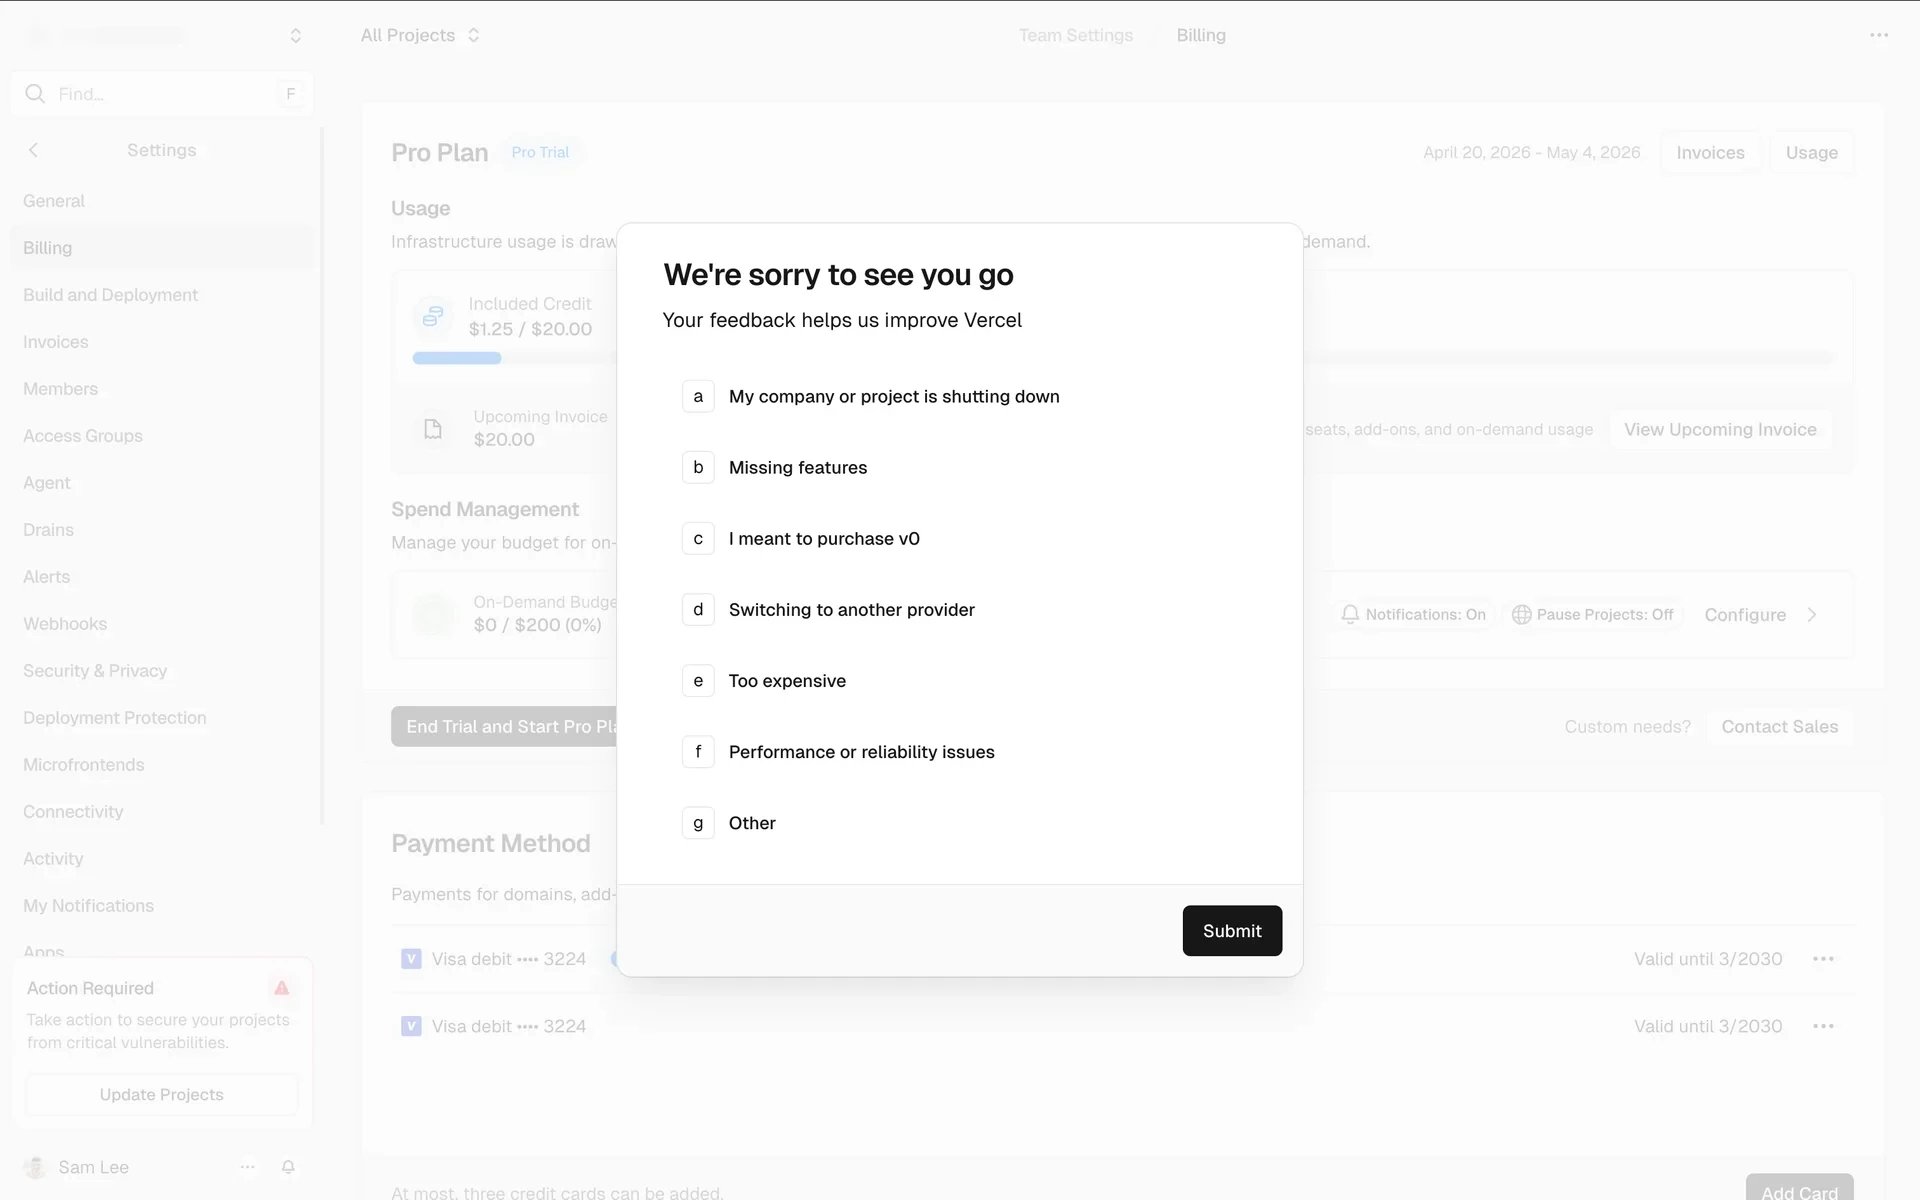1920x1200 pixels.
Task: Open the Usage button in Pro Plan
Action: (x=1812, y=153)
